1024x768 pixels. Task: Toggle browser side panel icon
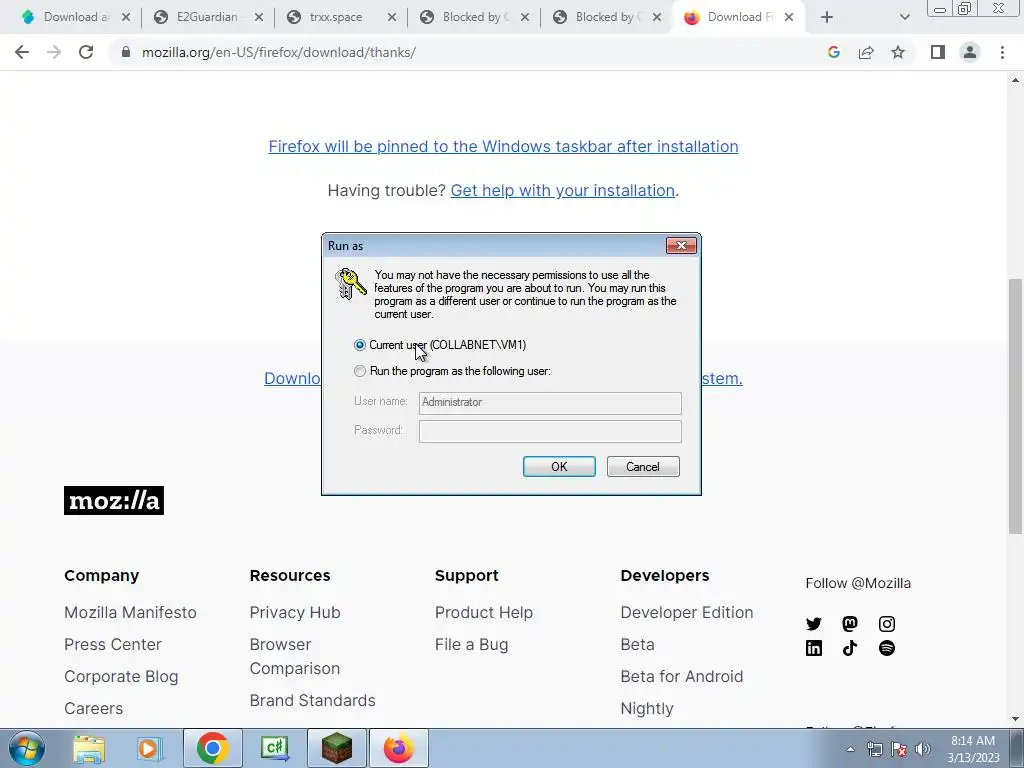938,52
